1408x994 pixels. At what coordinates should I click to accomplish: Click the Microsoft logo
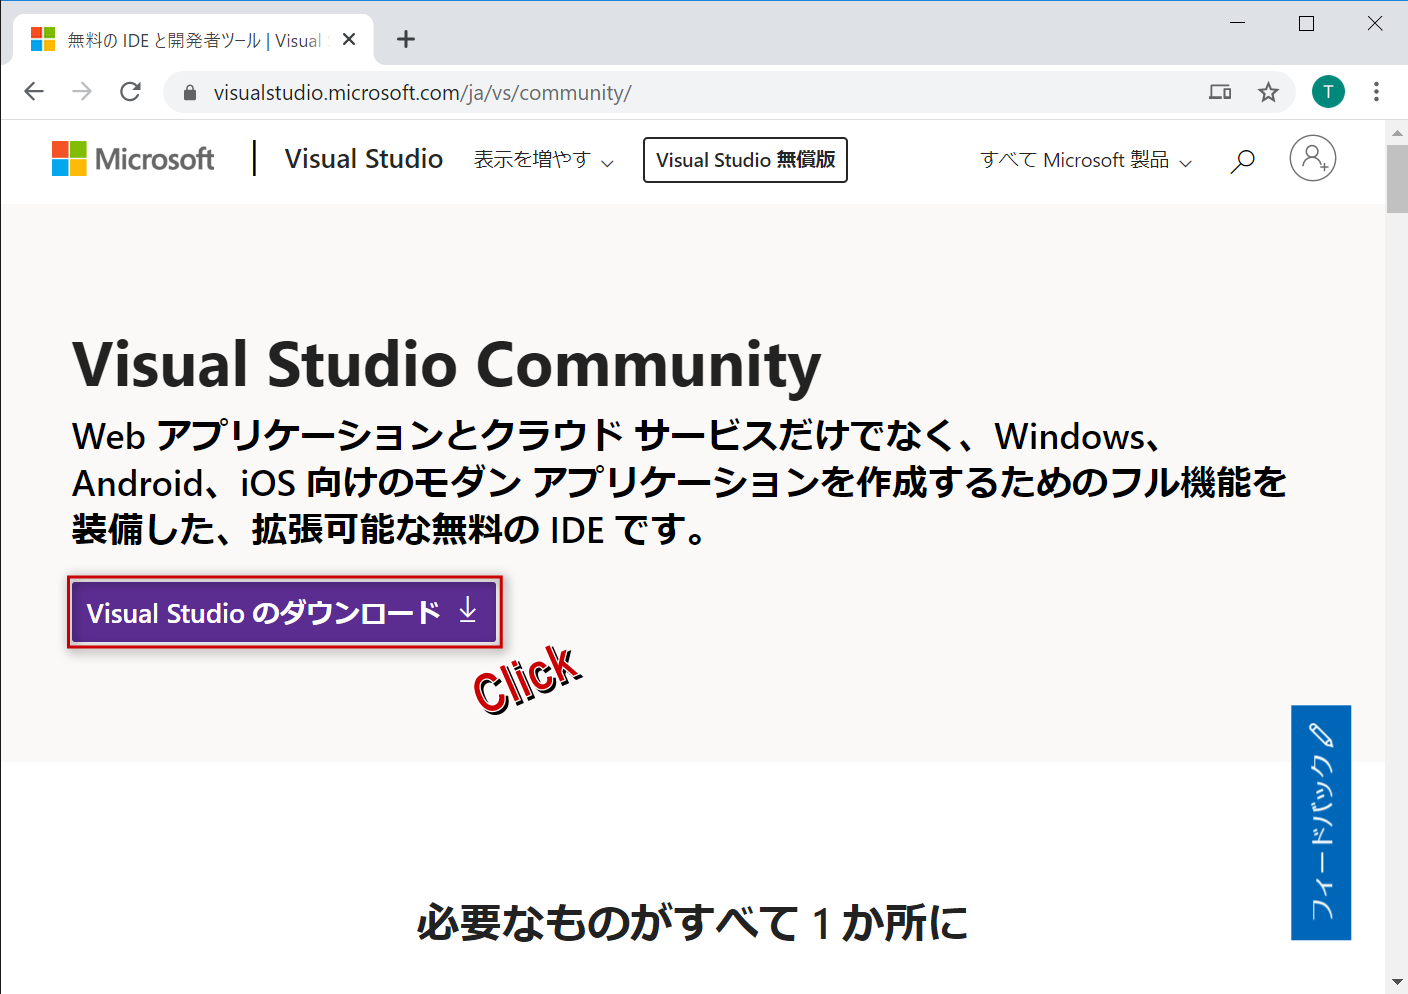133,158
